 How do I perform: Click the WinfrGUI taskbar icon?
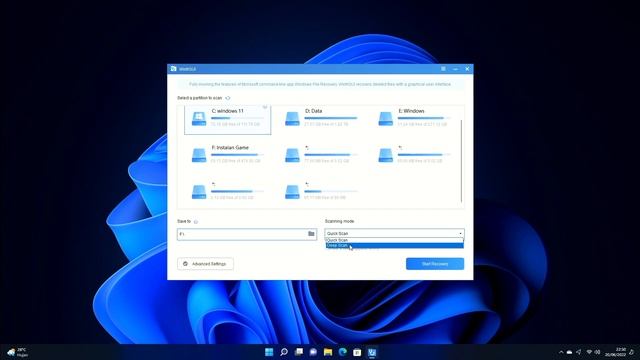point(372,352)
